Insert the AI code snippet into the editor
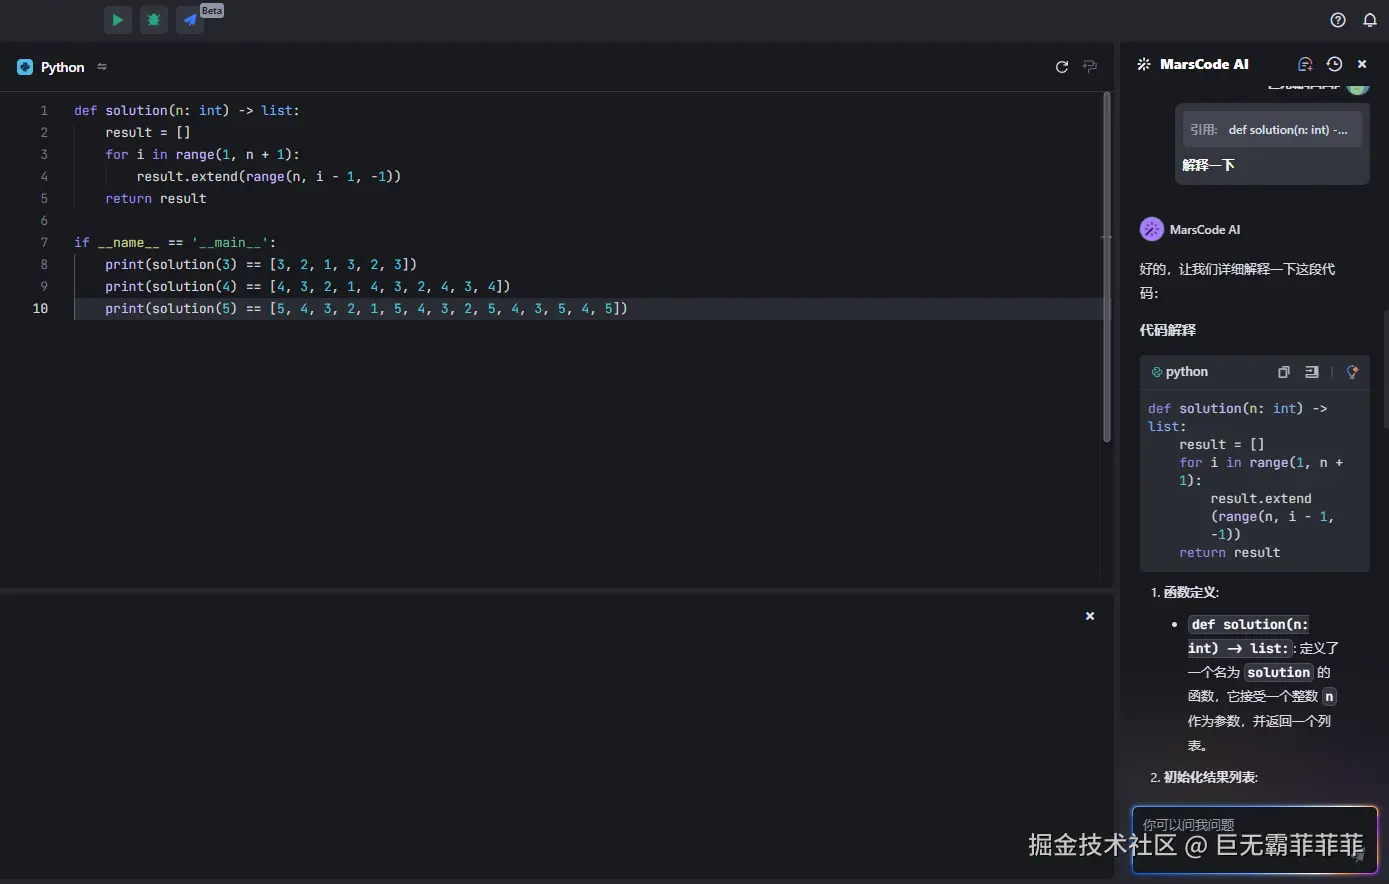The height and width of the screenshot is (884, 1389). (x=1311, y=371)
